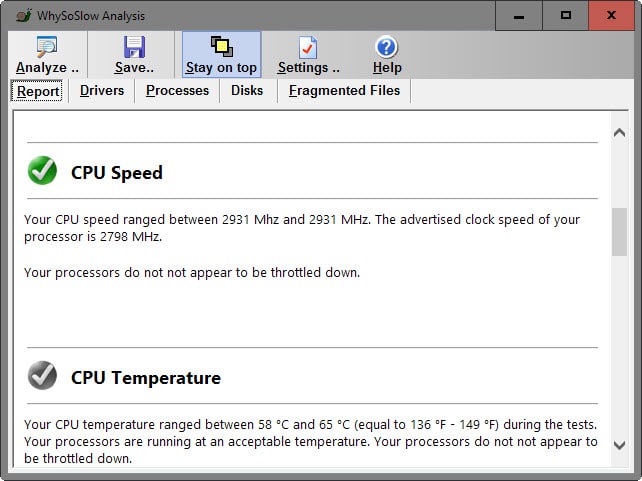
Task: Click the scrollbar down arrow
Action: pos(619,445)
